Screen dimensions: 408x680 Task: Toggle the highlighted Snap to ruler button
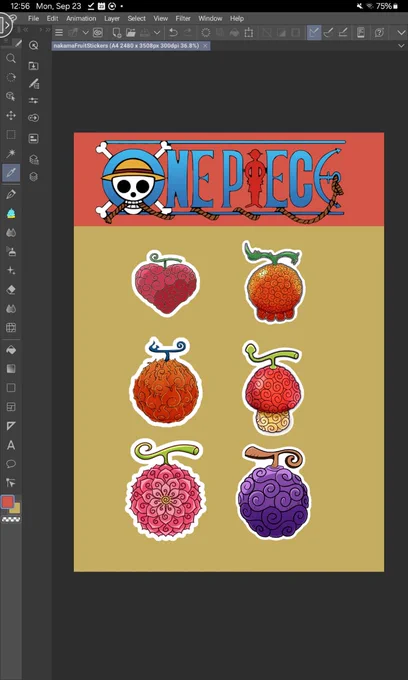coord(314,33)
